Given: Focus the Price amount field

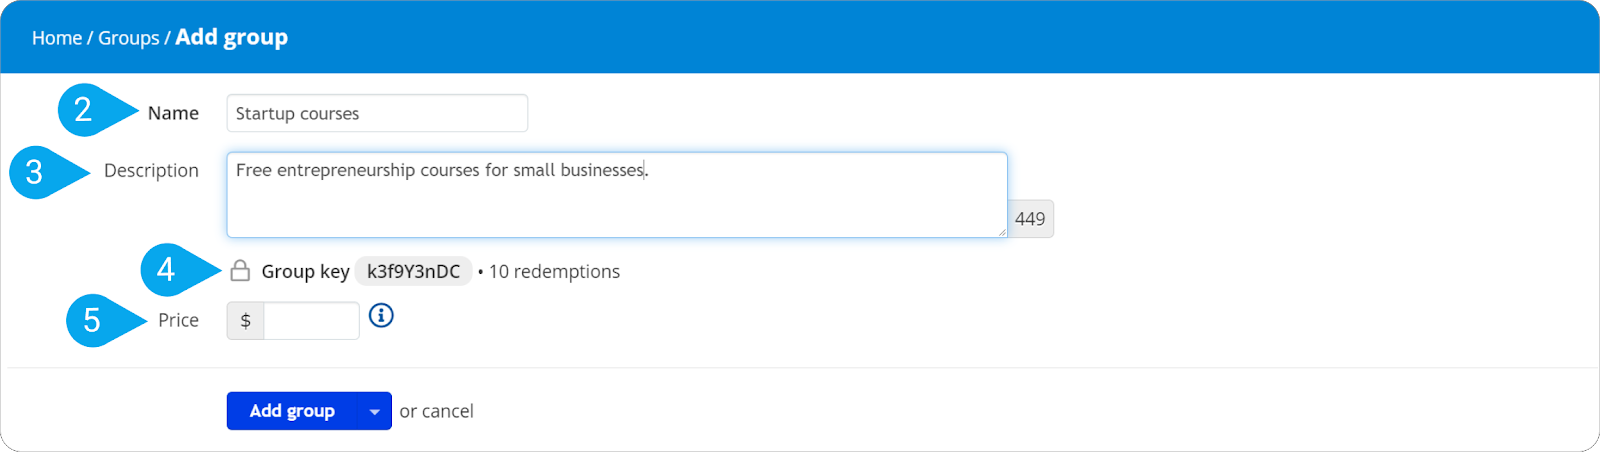Looking at the screenshot, I should [x=311, y=321].
